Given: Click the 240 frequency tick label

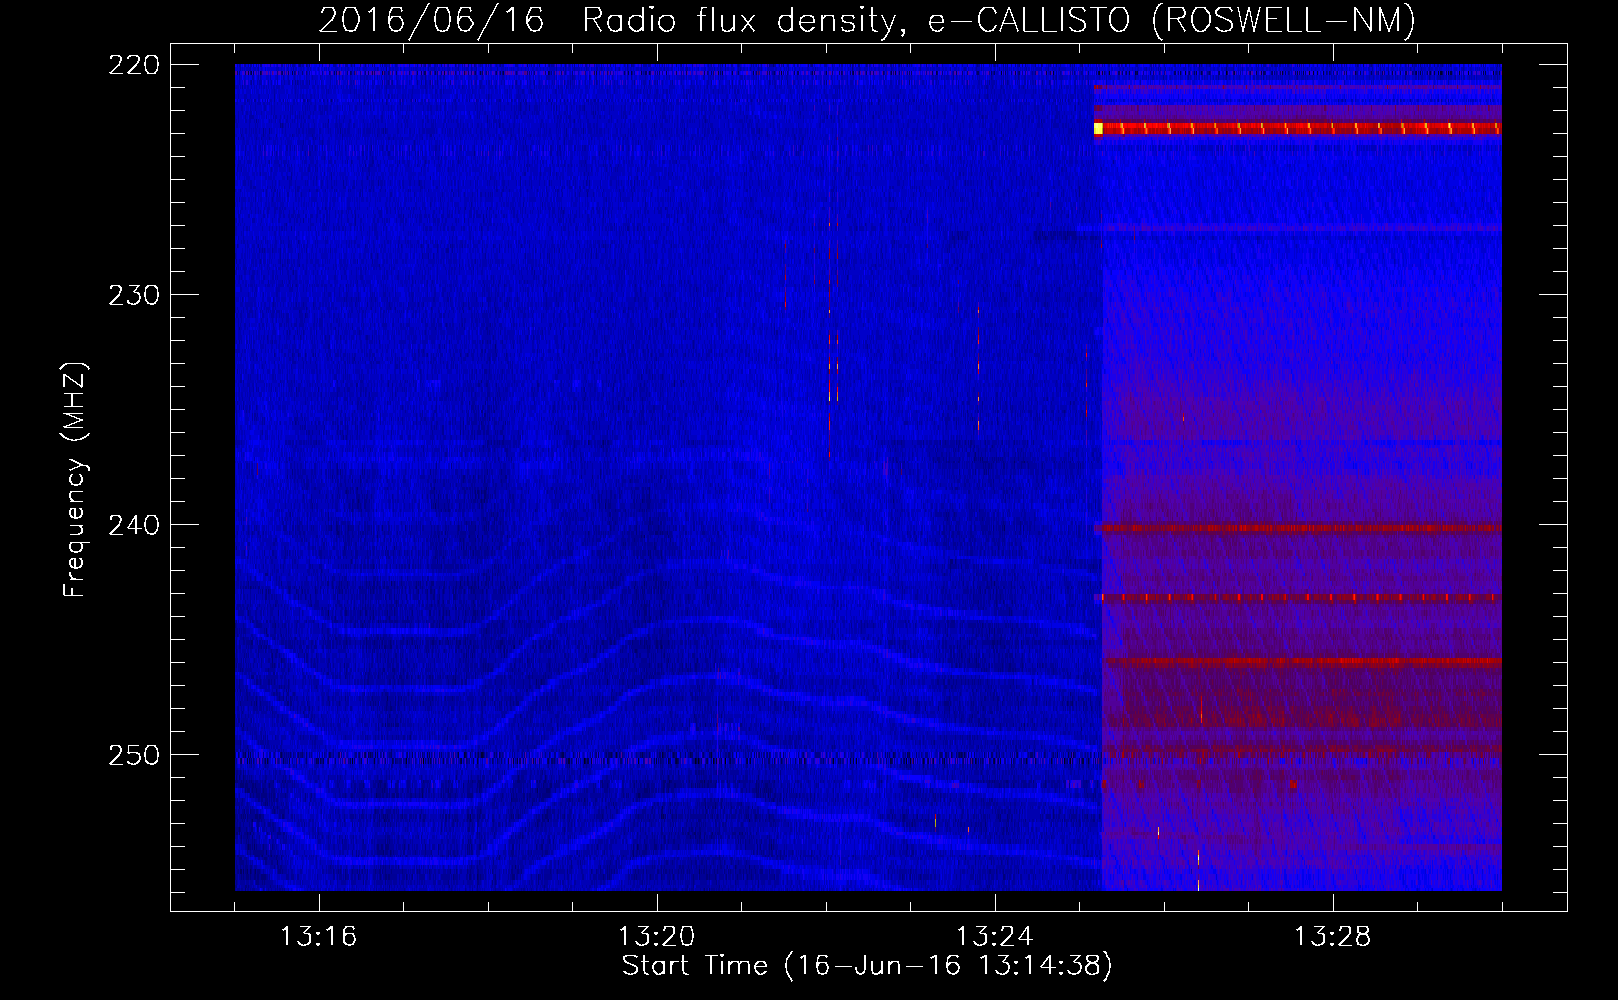Looking at the screenshot, I should (x=134, y=525).
